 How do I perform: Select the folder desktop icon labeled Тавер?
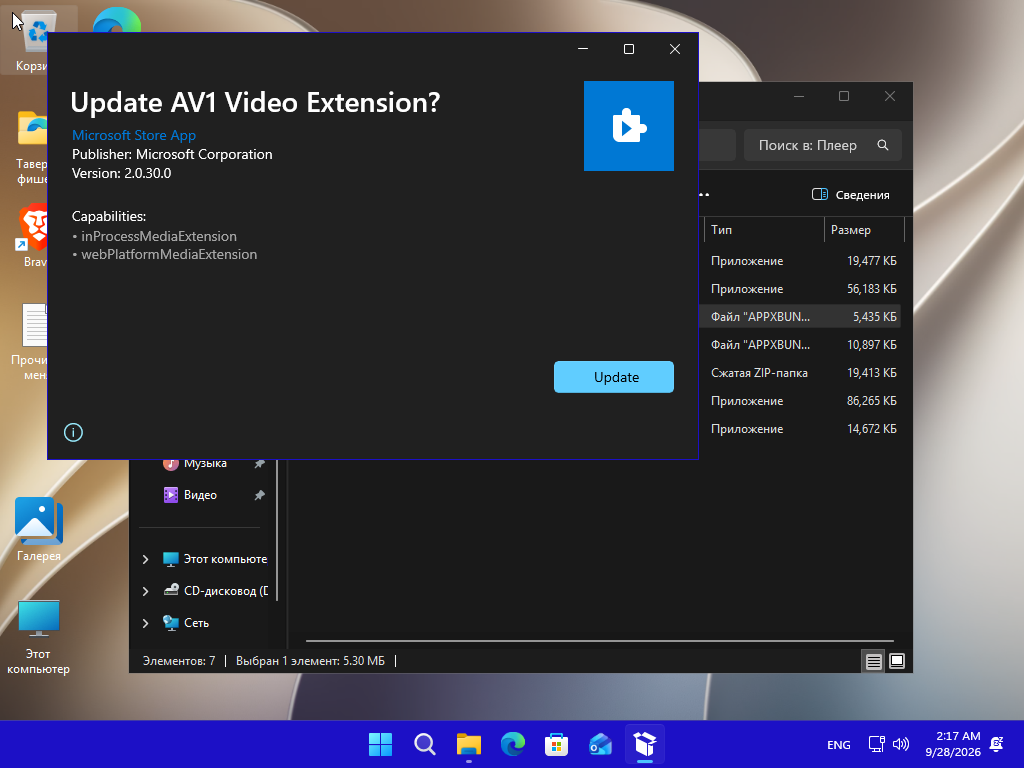pos(31,148)
